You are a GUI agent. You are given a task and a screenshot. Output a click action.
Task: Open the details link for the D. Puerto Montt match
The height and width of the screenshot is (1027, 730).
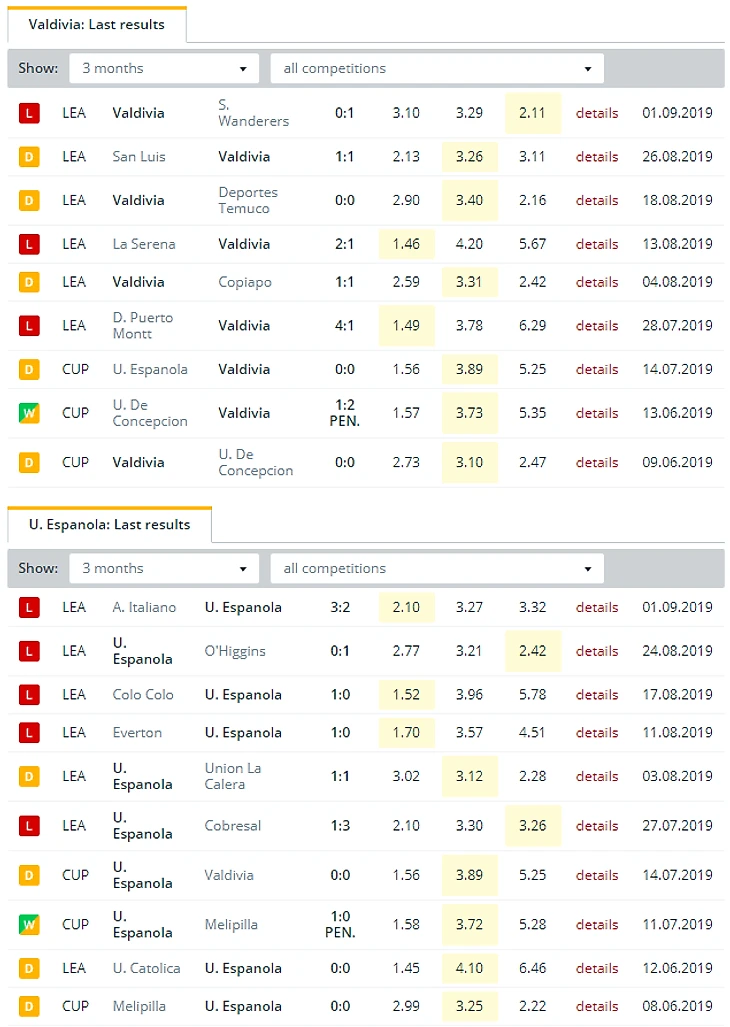pyautogui.click(x=597, y=326)
